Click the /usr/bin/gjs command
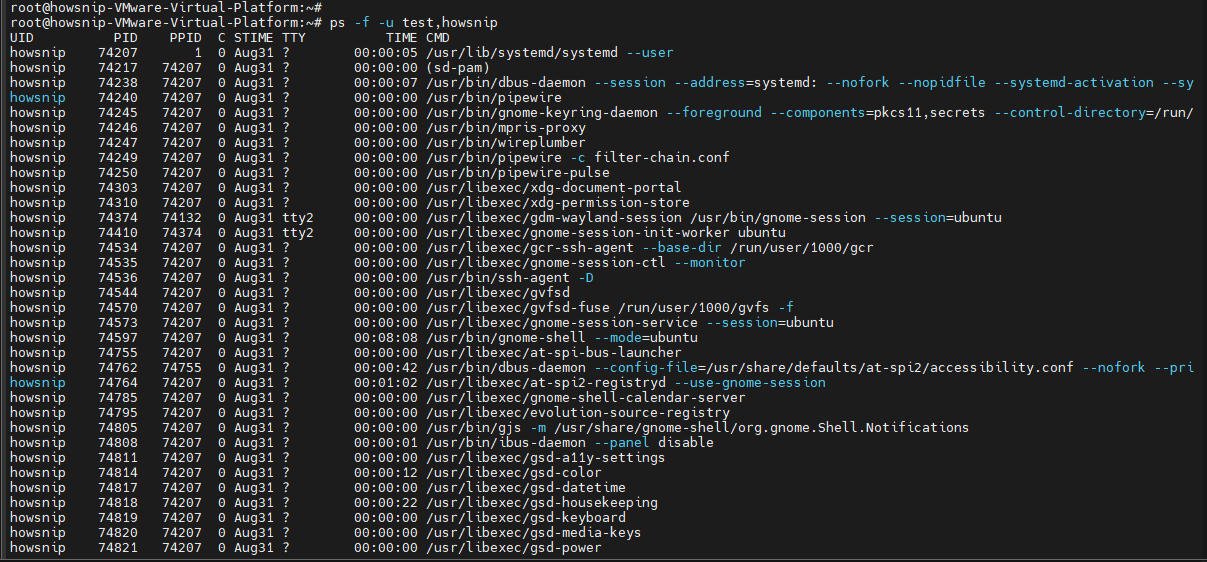 point(474,428)
